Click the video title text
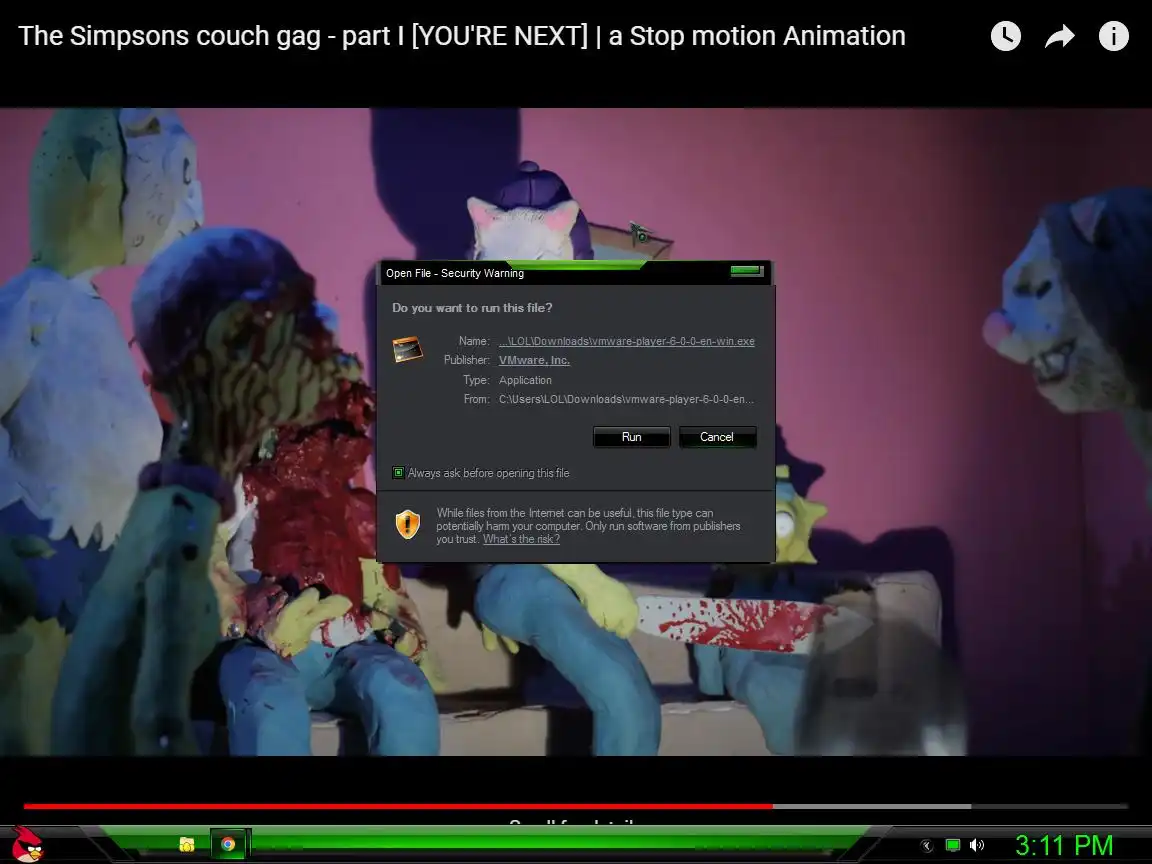 click(x=461, y=35)
